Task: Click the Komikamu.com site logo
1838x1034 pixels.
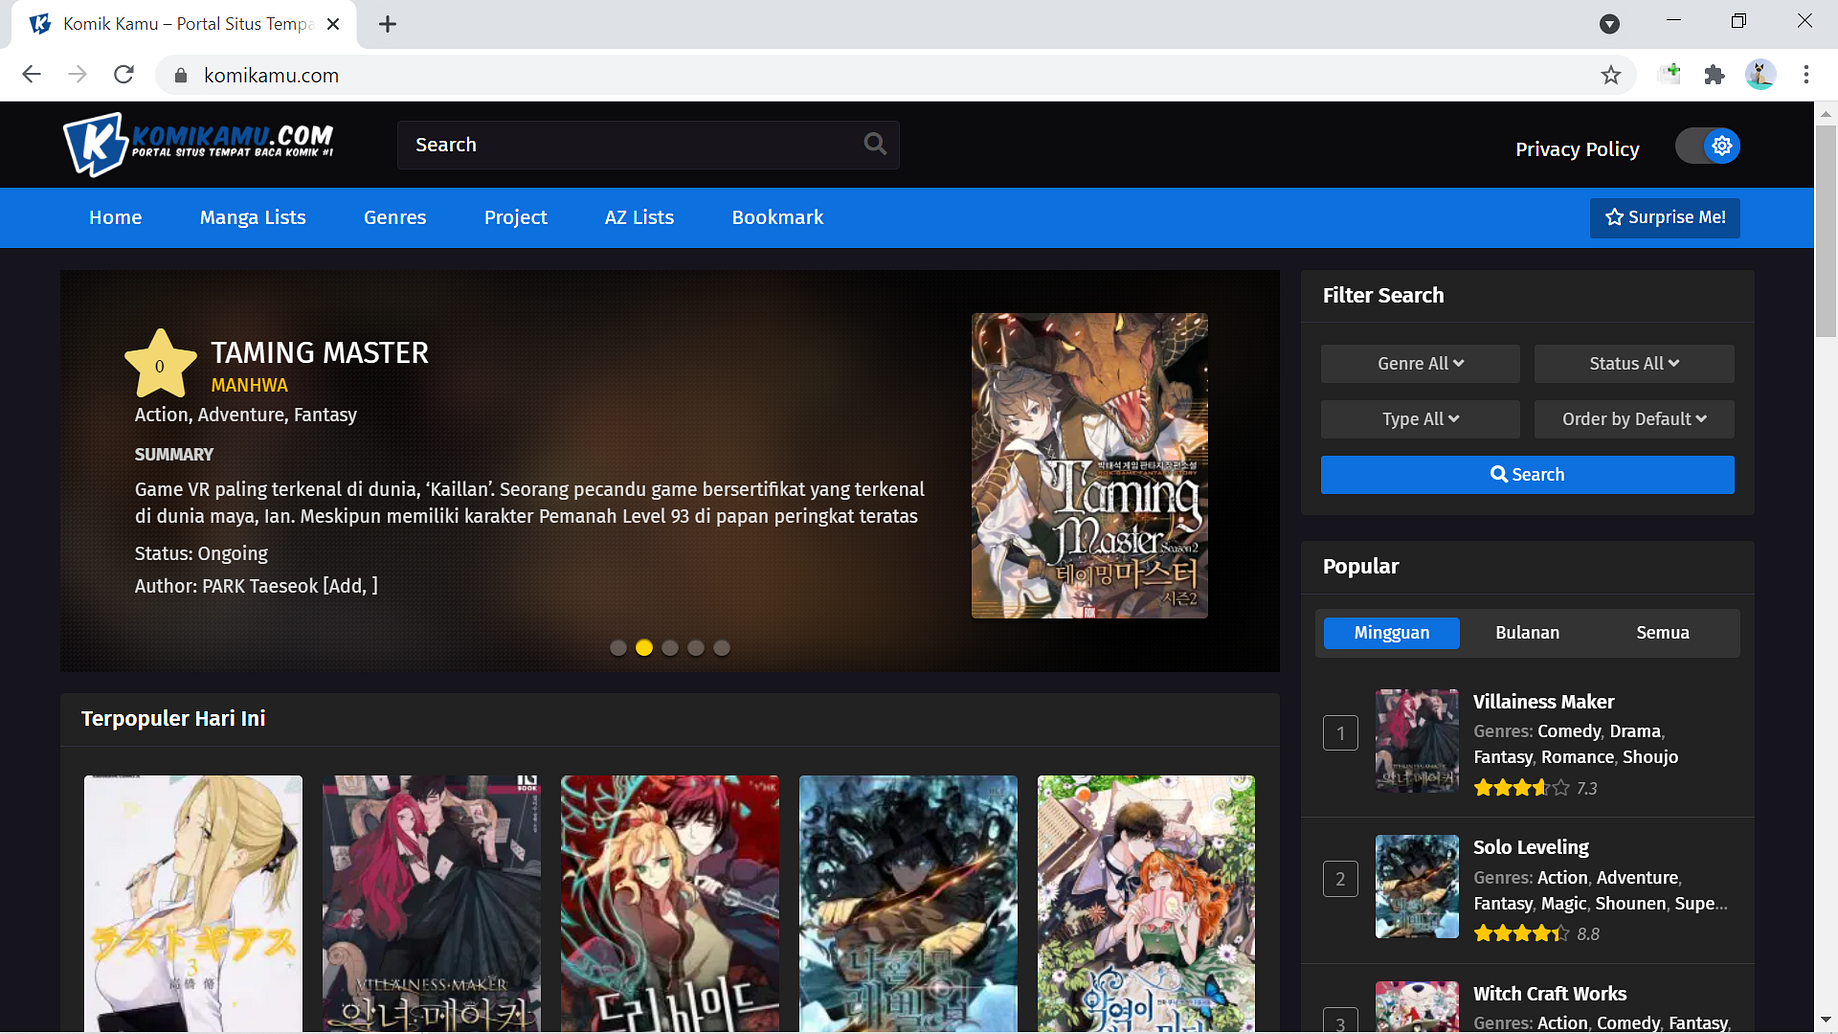Action: [198, 144]
